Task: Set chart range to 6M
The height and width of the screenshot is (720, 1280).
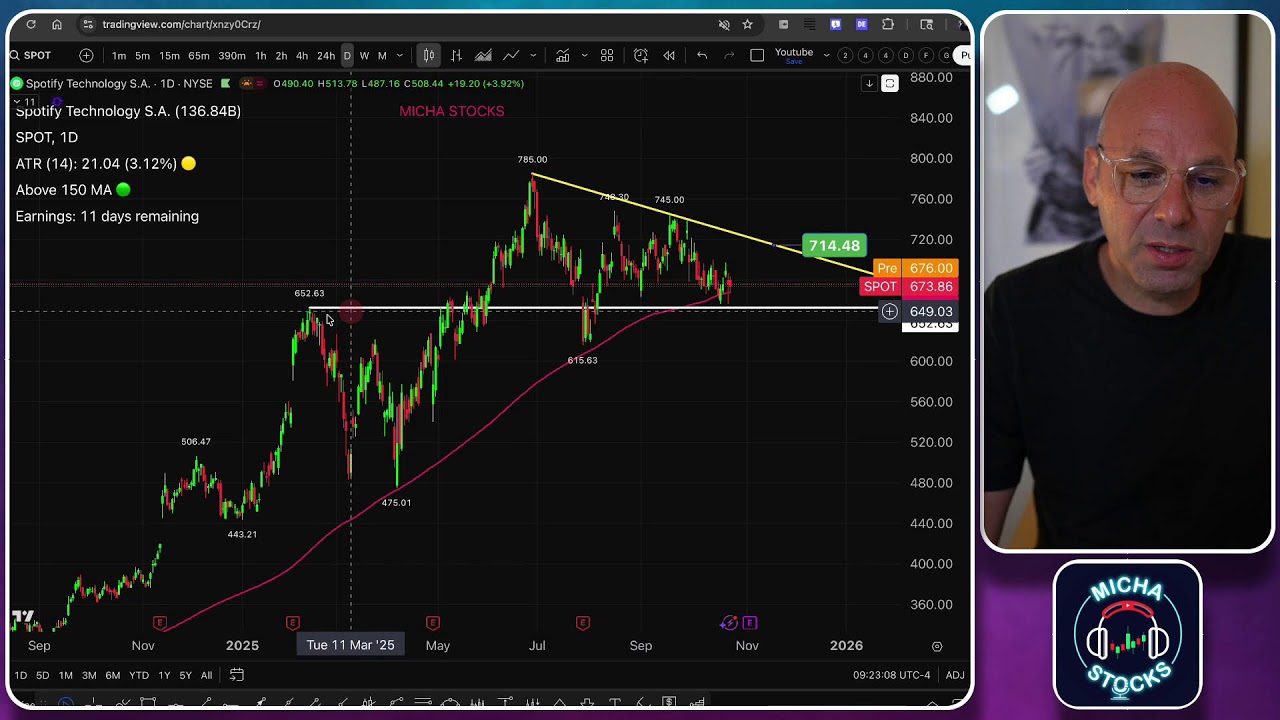Action: coord(113,676)
